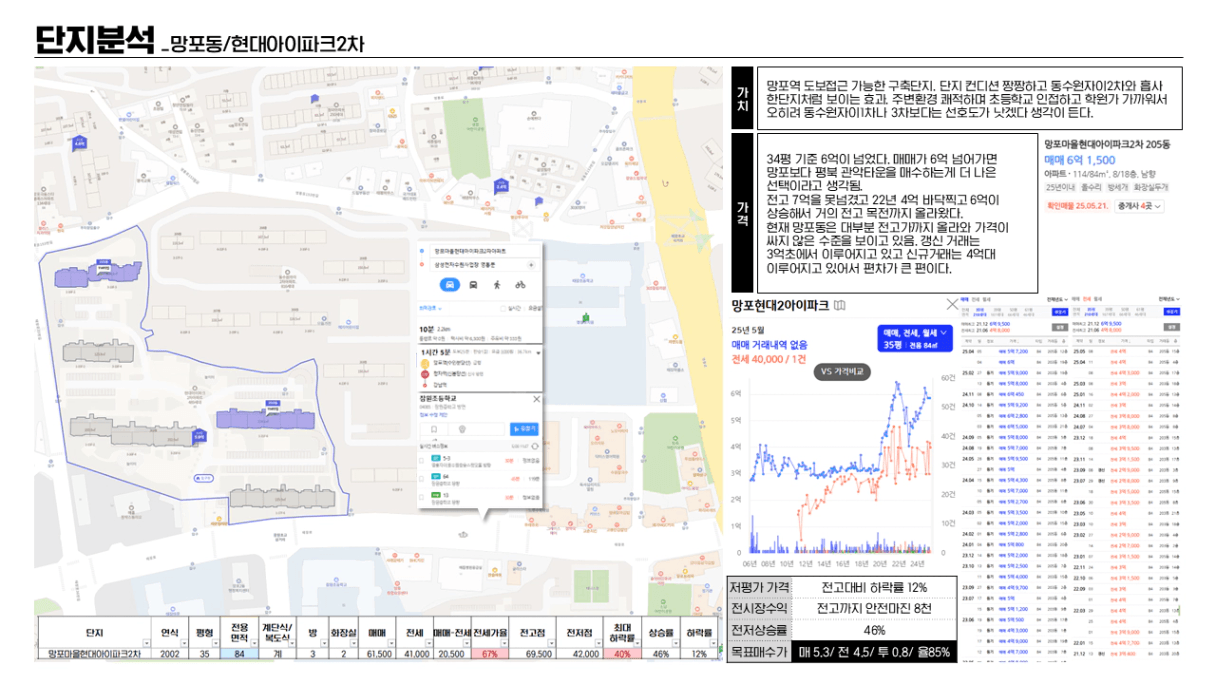Tick checkbox beside bus 5-3
This screenshot has width=1216, height=684.
click(421, 461)
